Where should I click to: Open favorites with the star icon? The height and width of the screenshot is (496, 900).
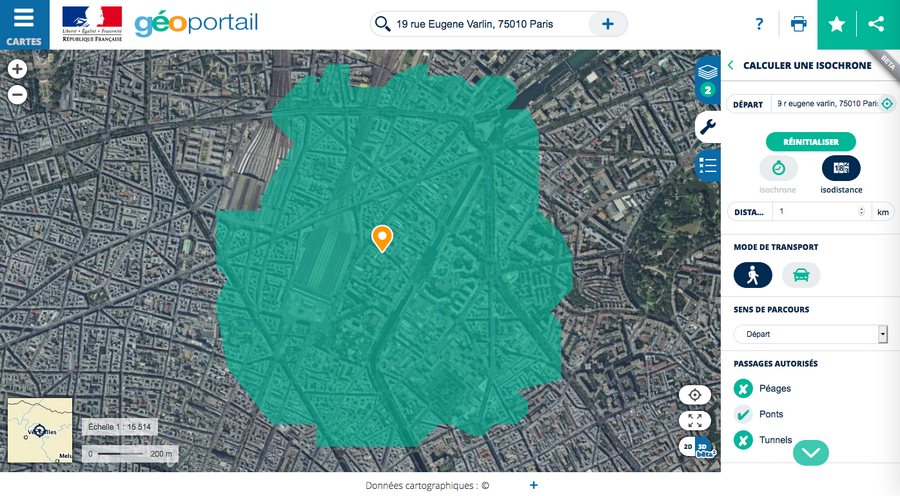(837, 24)
